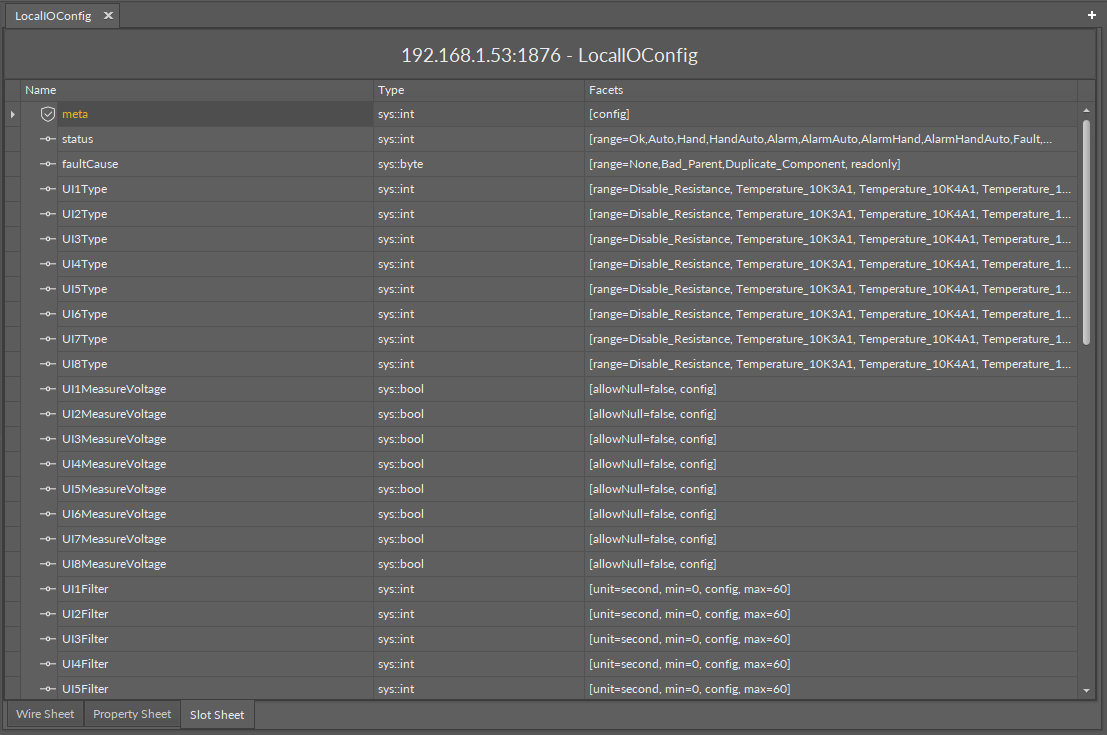Sort by the Type column header
This screenshot has width=1107, height=735.
click(x=391, y=90)
